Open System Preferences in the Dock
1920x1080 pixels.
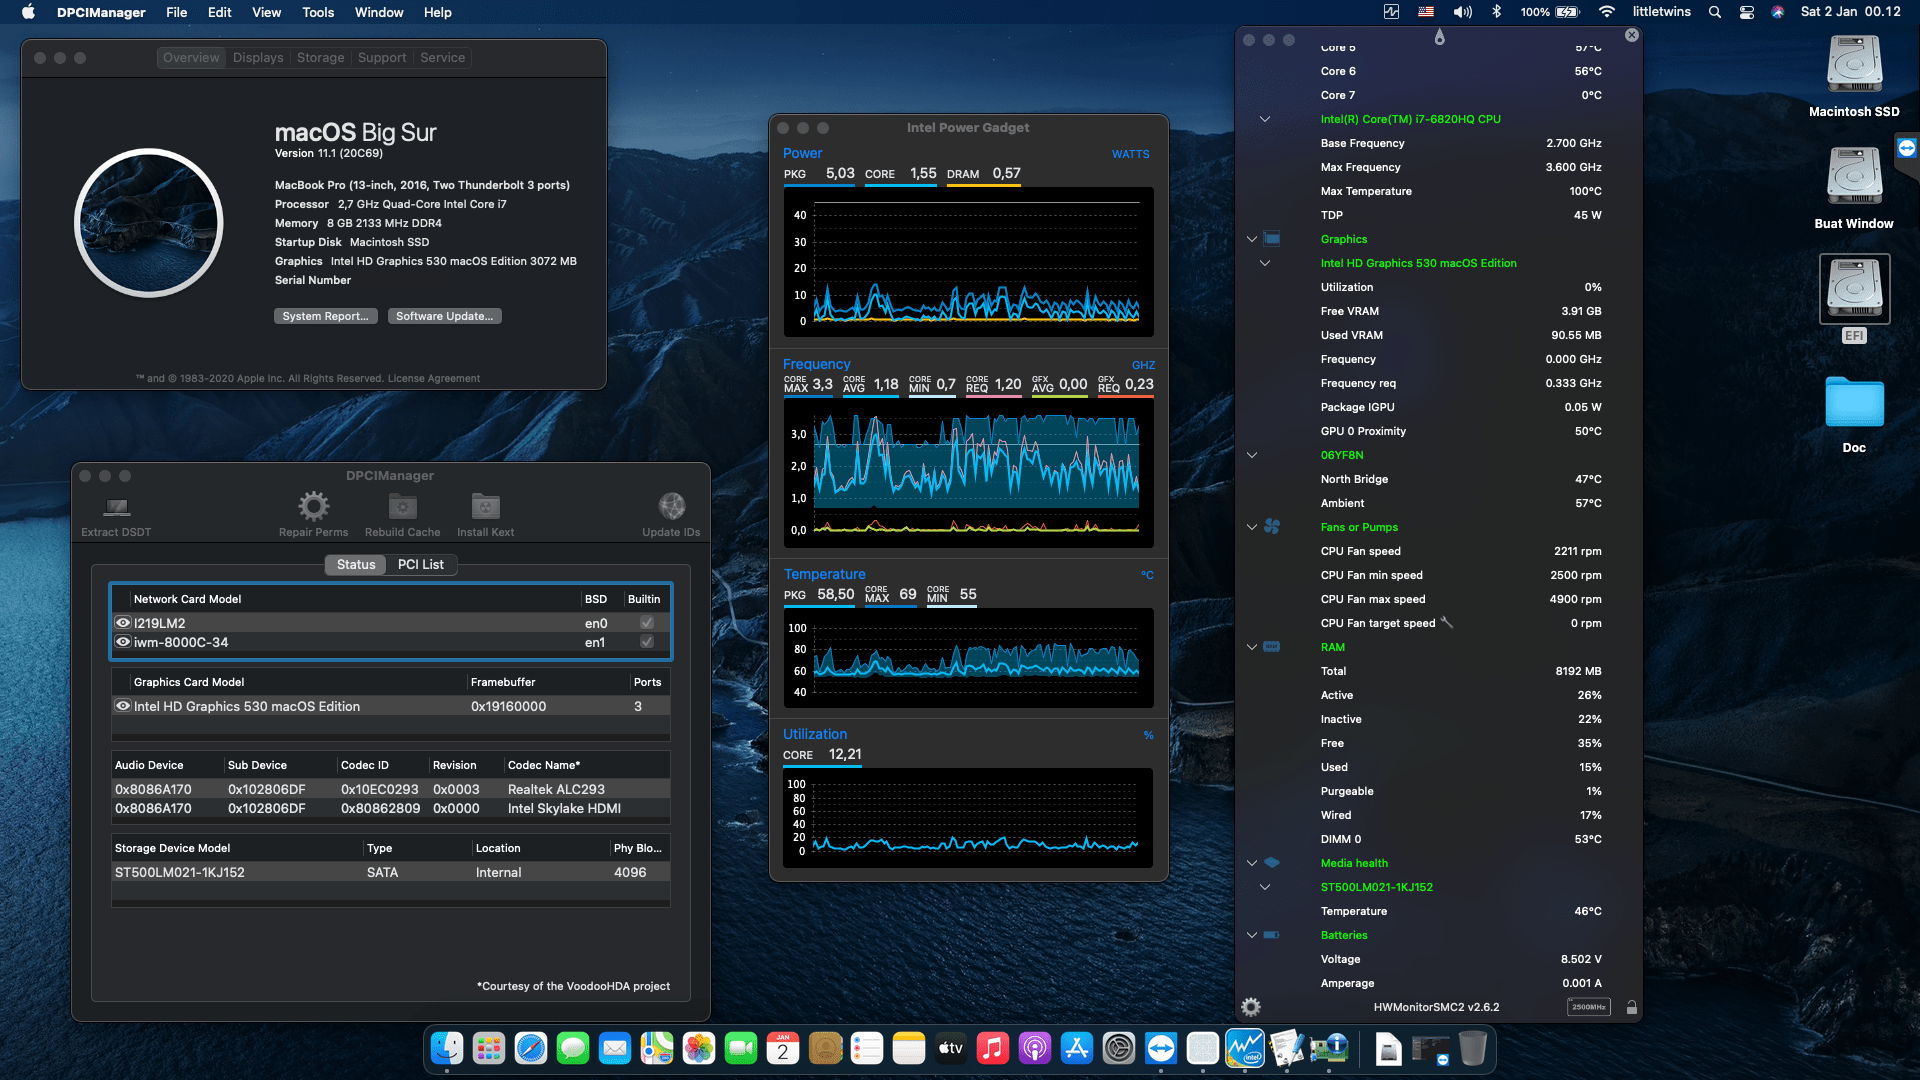pos(1119,1048)
